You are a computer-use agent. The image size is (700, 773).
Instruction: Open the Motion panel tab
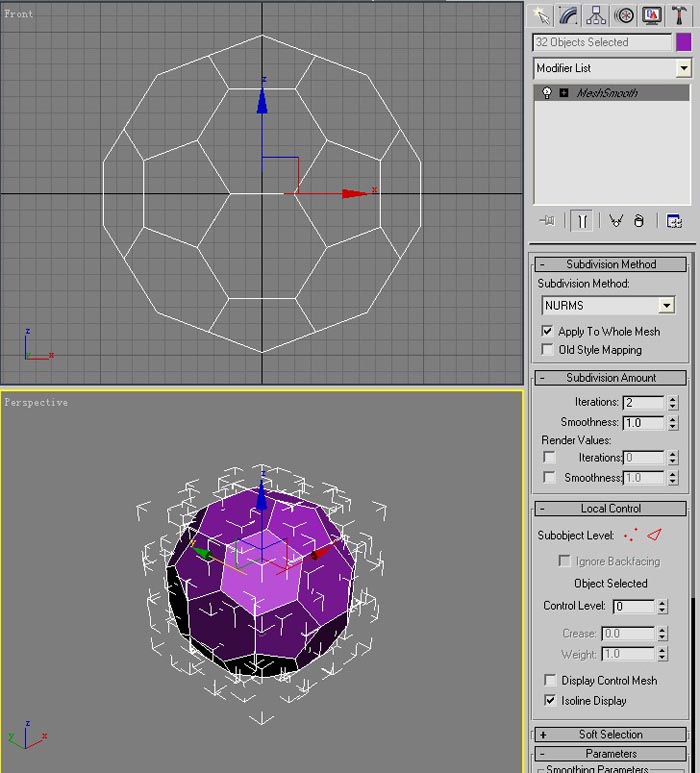[x=624, y=15]
